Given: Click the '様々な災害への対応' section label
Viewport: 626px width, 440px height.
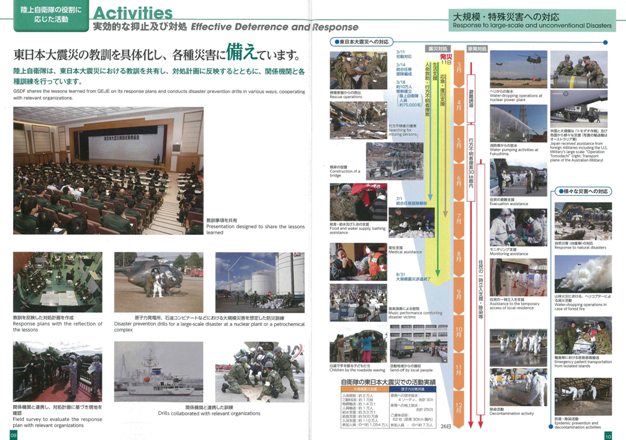Looking at the screenshot, I should pos(584,192).
